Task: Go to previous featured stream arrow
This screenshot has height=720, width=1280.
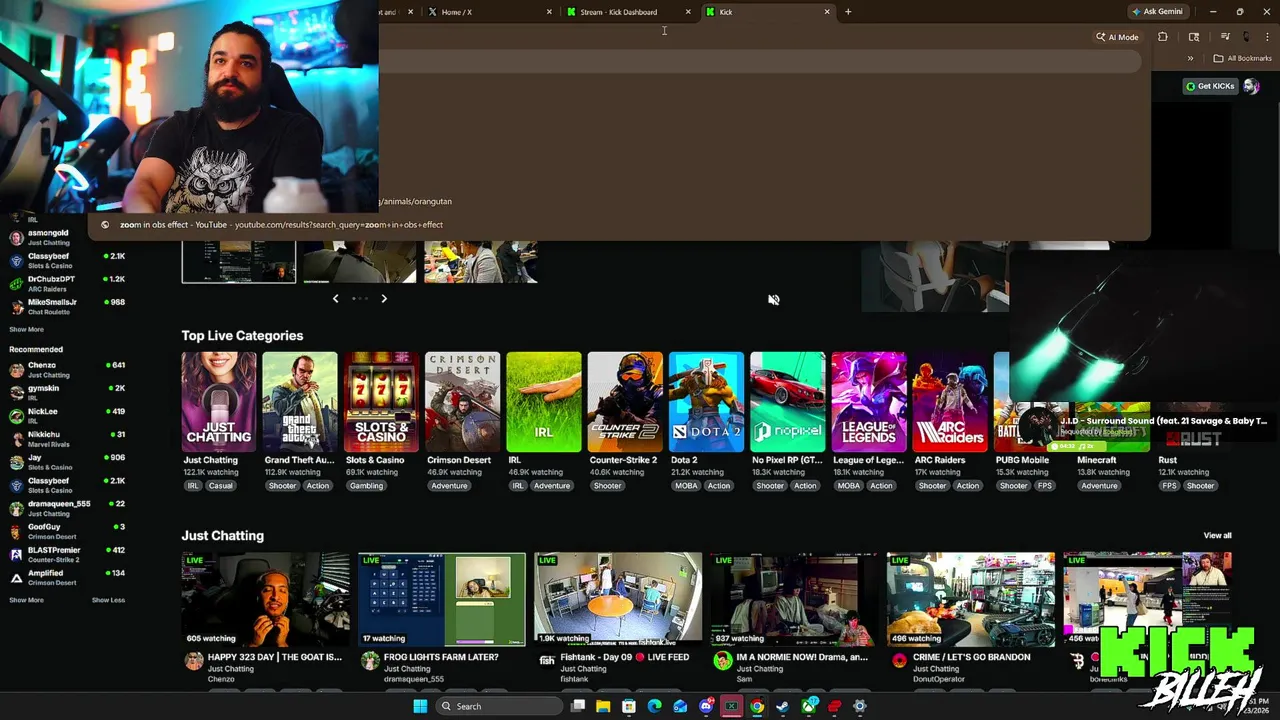Action: [x=335, y=298]
